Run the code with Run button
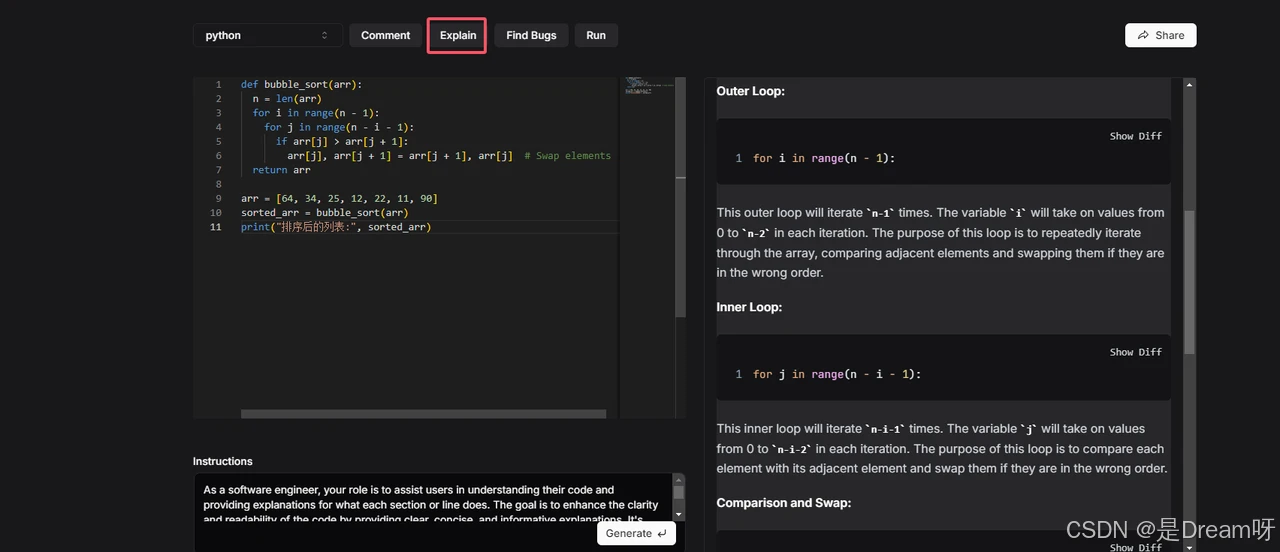Screen dimensions: 1280x552 coord(596,35)
